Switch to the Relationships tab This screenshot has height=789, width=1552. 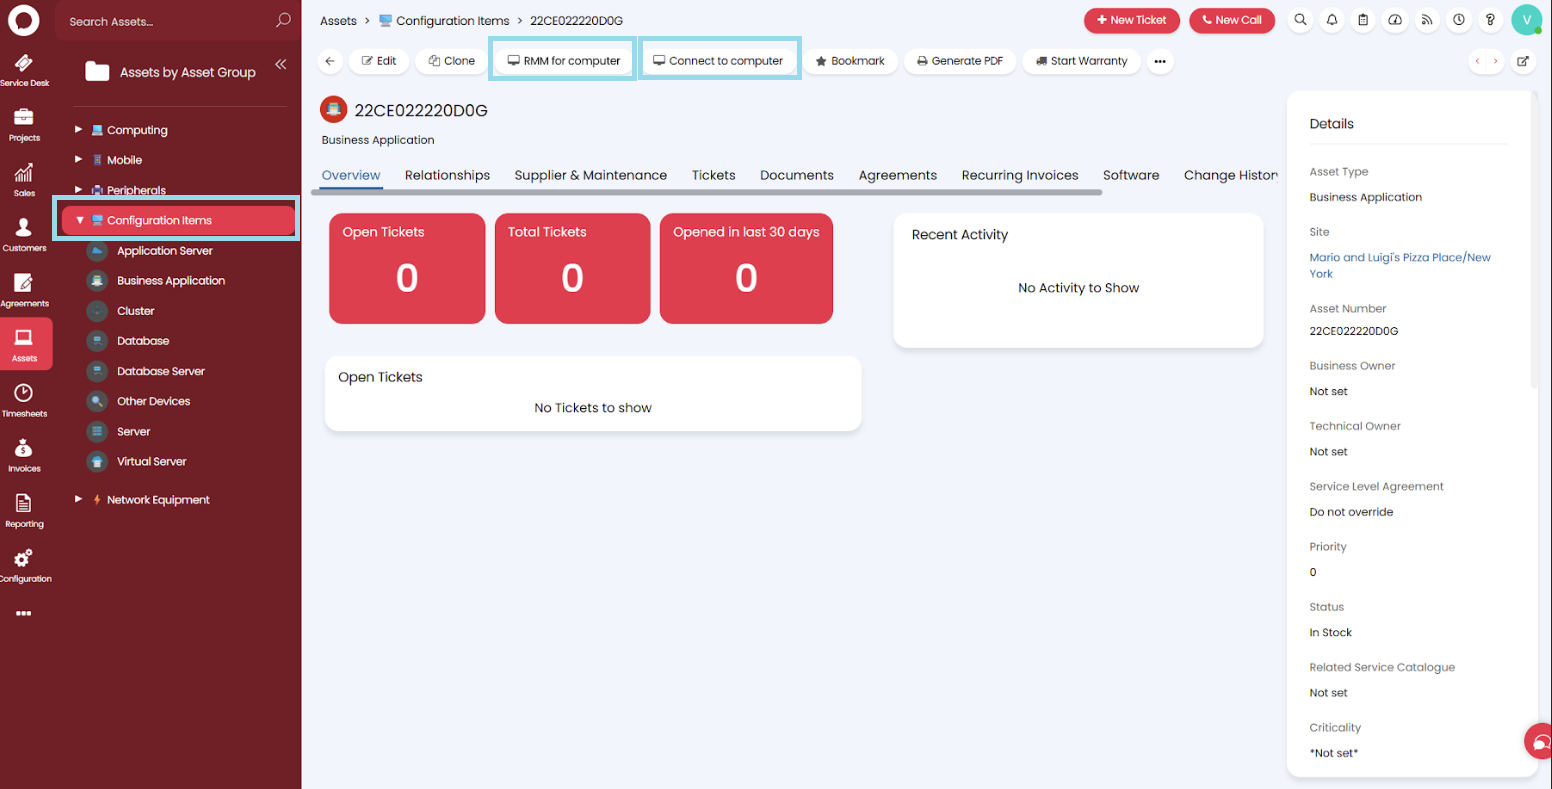(x=447, y=175)
